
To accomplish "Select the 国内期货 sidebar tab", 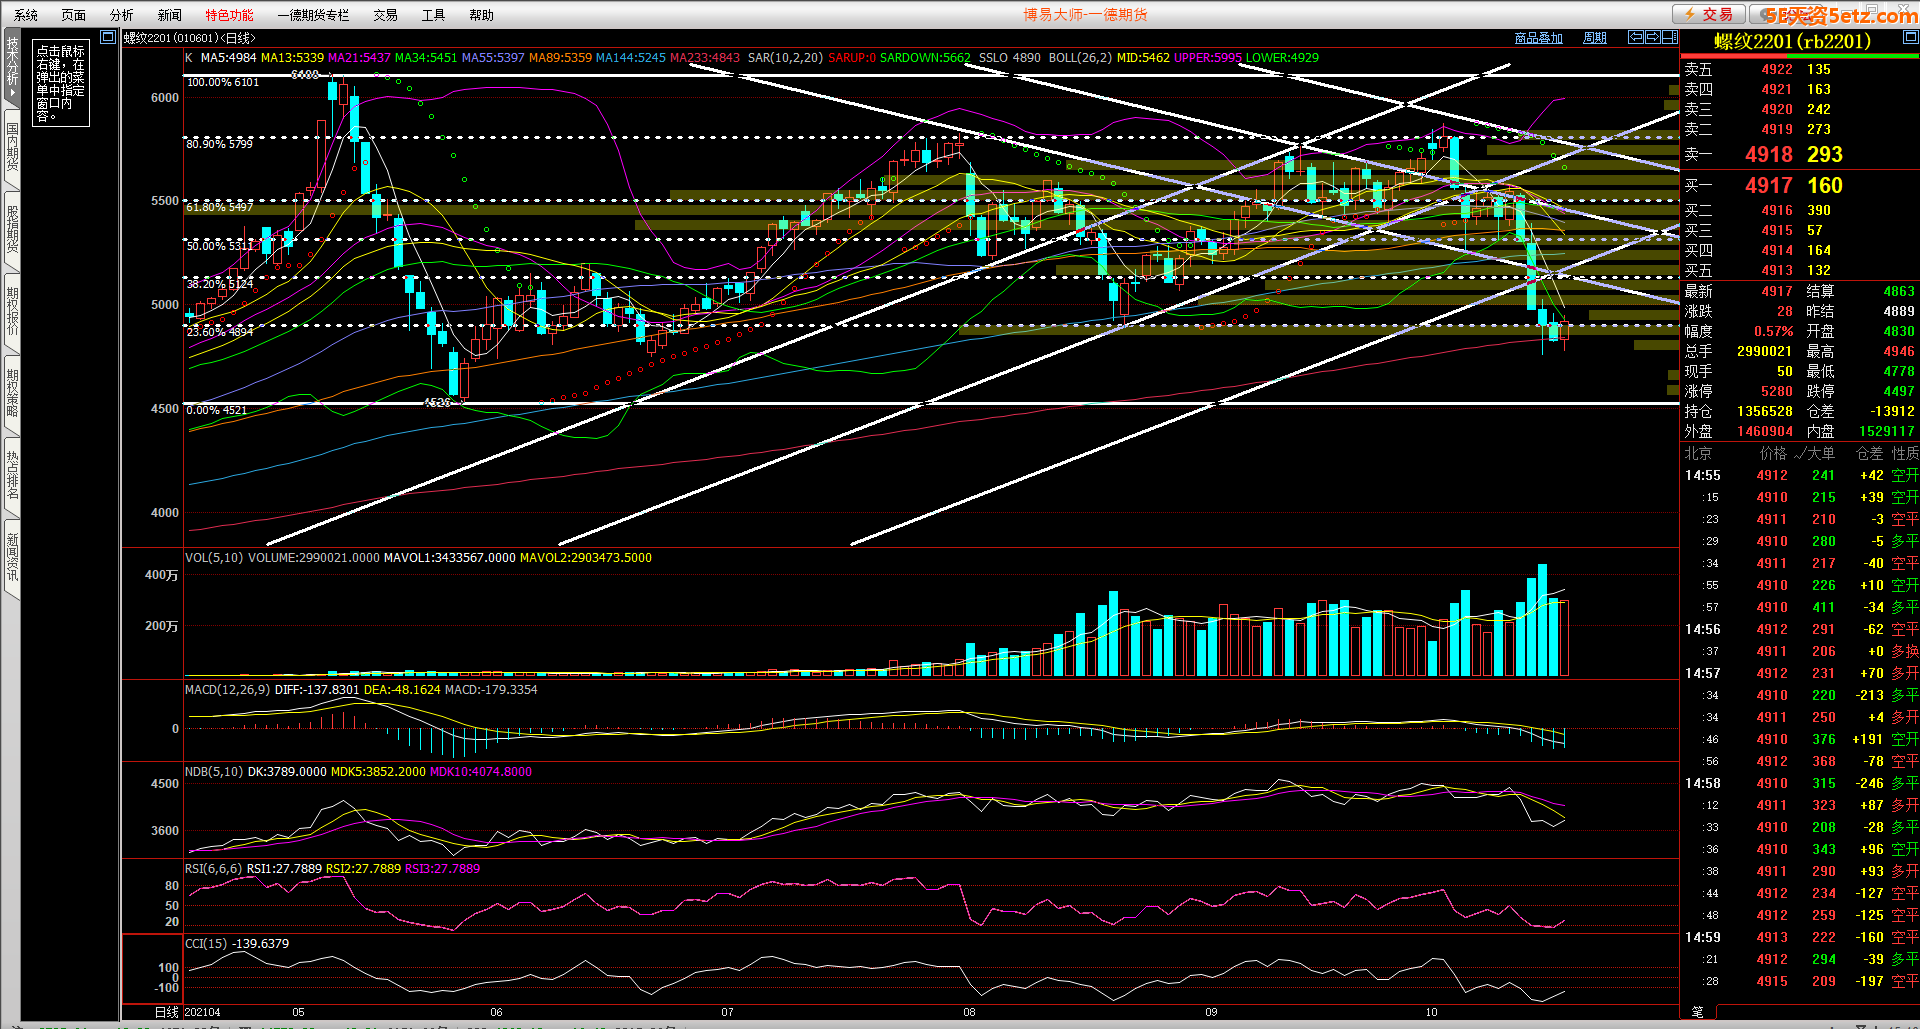I will pos(12,147).
